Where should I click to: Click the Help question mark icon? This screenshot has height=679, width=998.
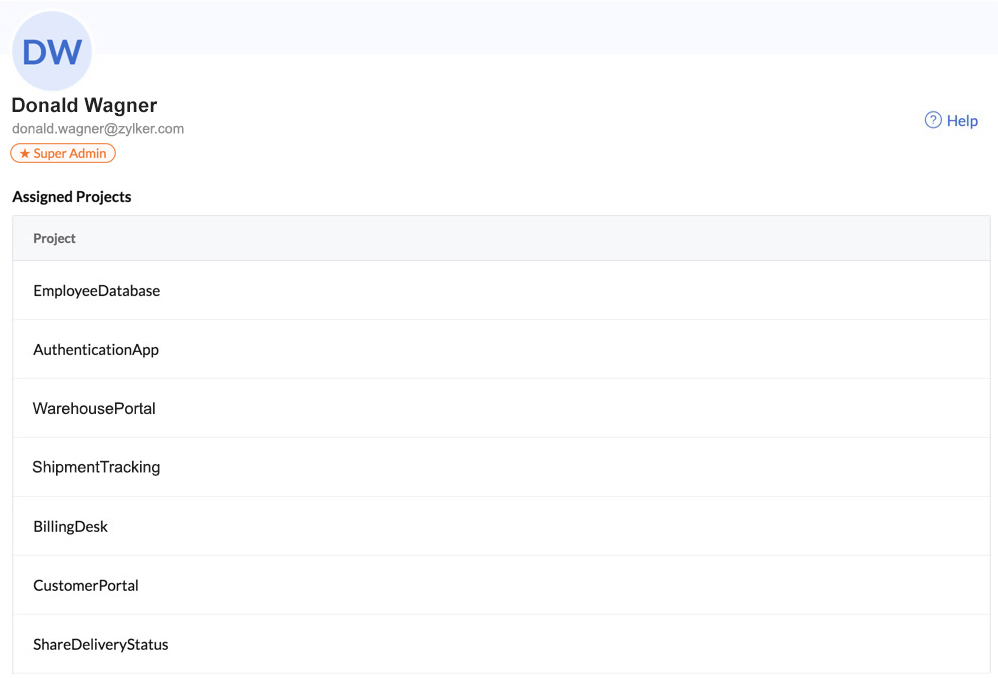coord(933,120)
